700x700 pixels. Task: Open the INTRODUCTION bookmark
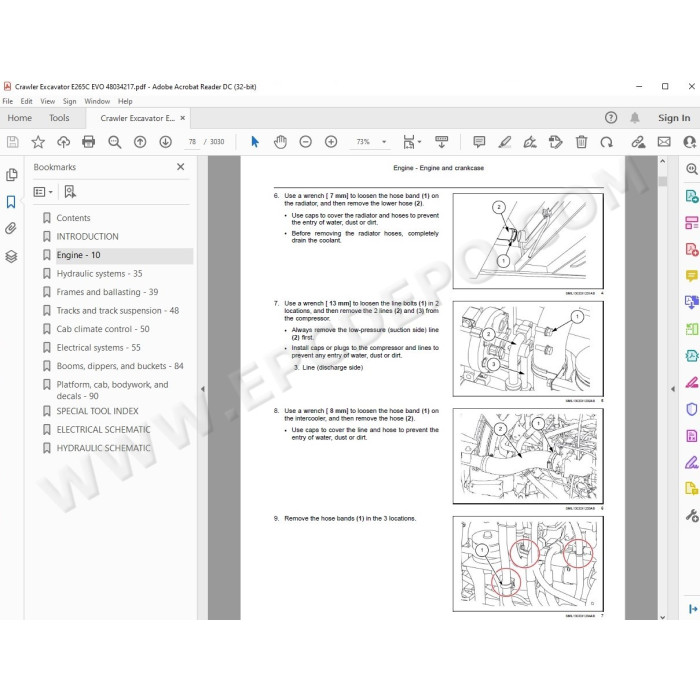tap(88, 237)
